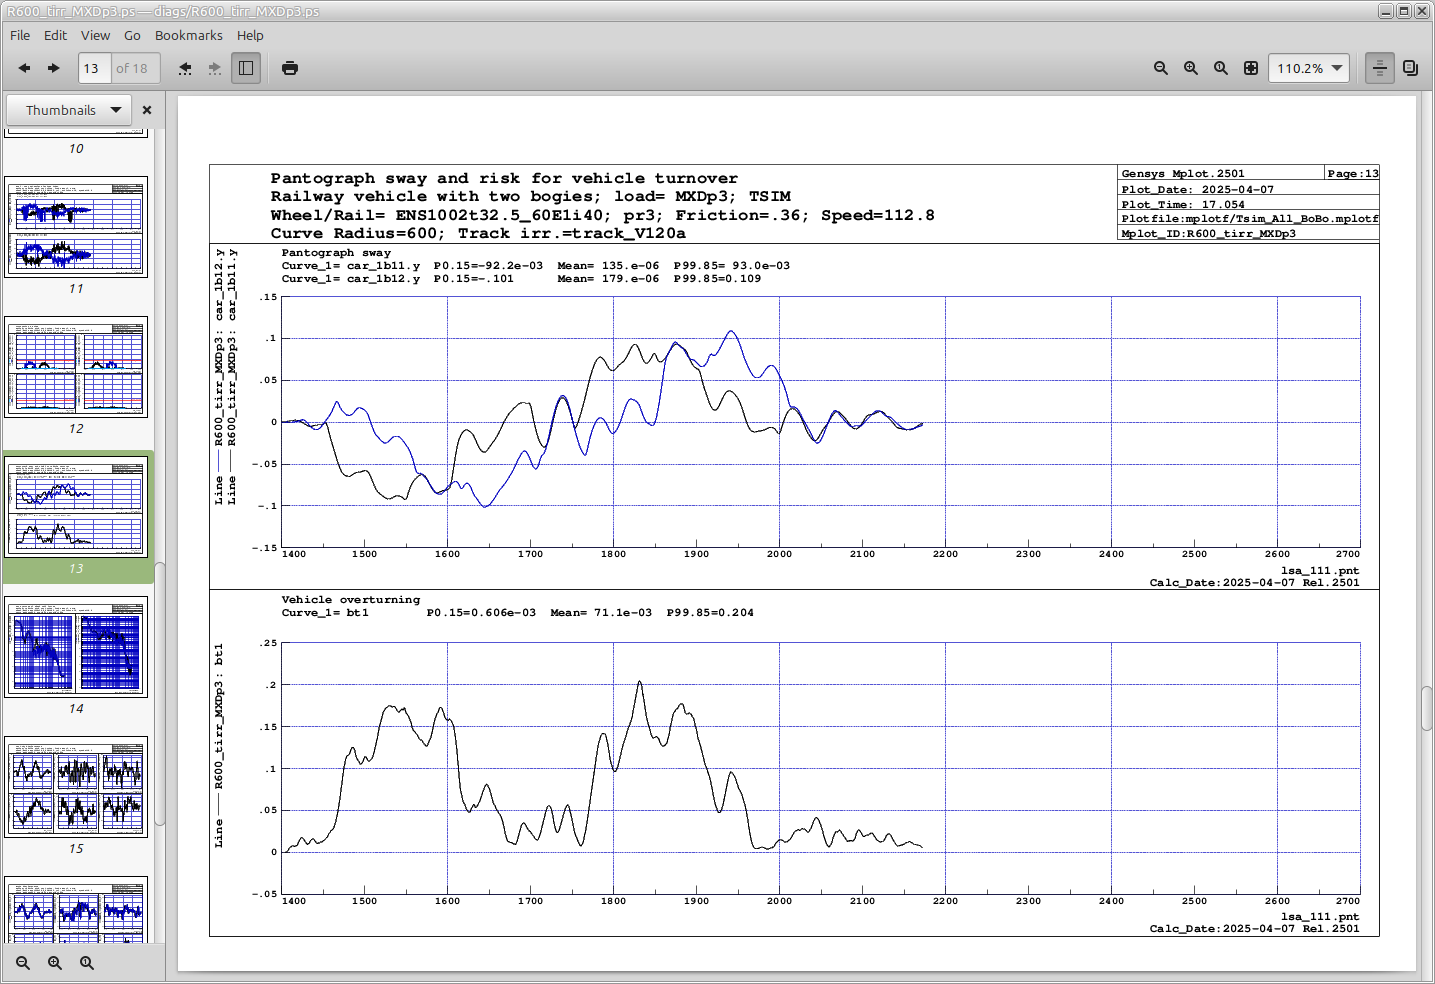Select the page 15 thumbnail
The width and height of the screenshot is (1435, 984).
coord(77,787)
